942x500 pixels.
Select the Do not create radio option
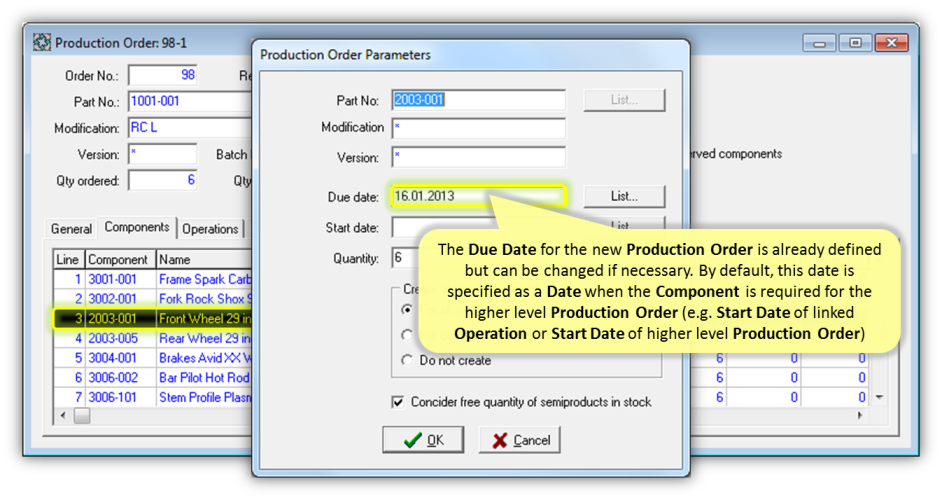point(406,360)
